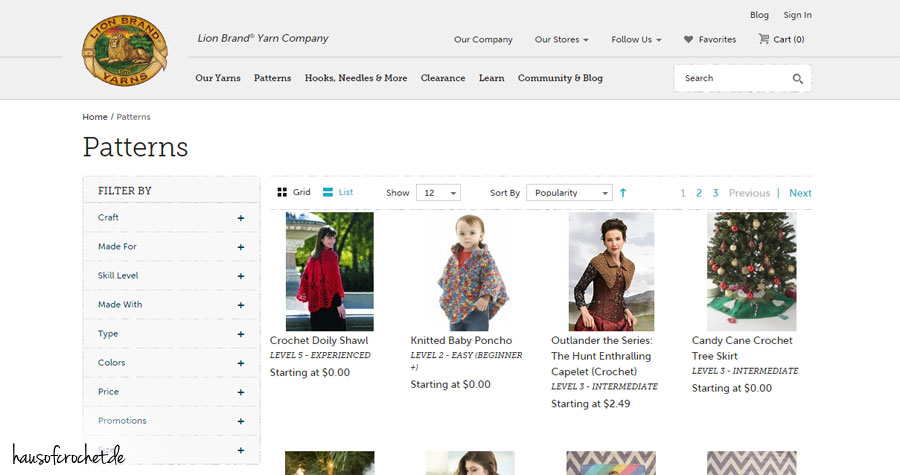Open the Sort By Popularity dropdown

pyautogui.click(x=569, y=193)
